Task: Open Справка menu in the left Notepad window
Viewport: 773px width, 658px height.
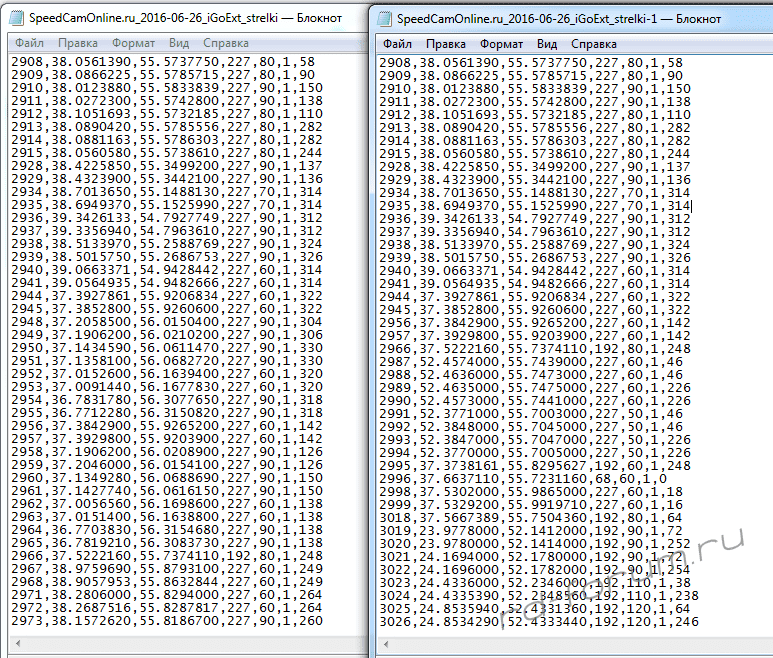Action: (226, 44)
